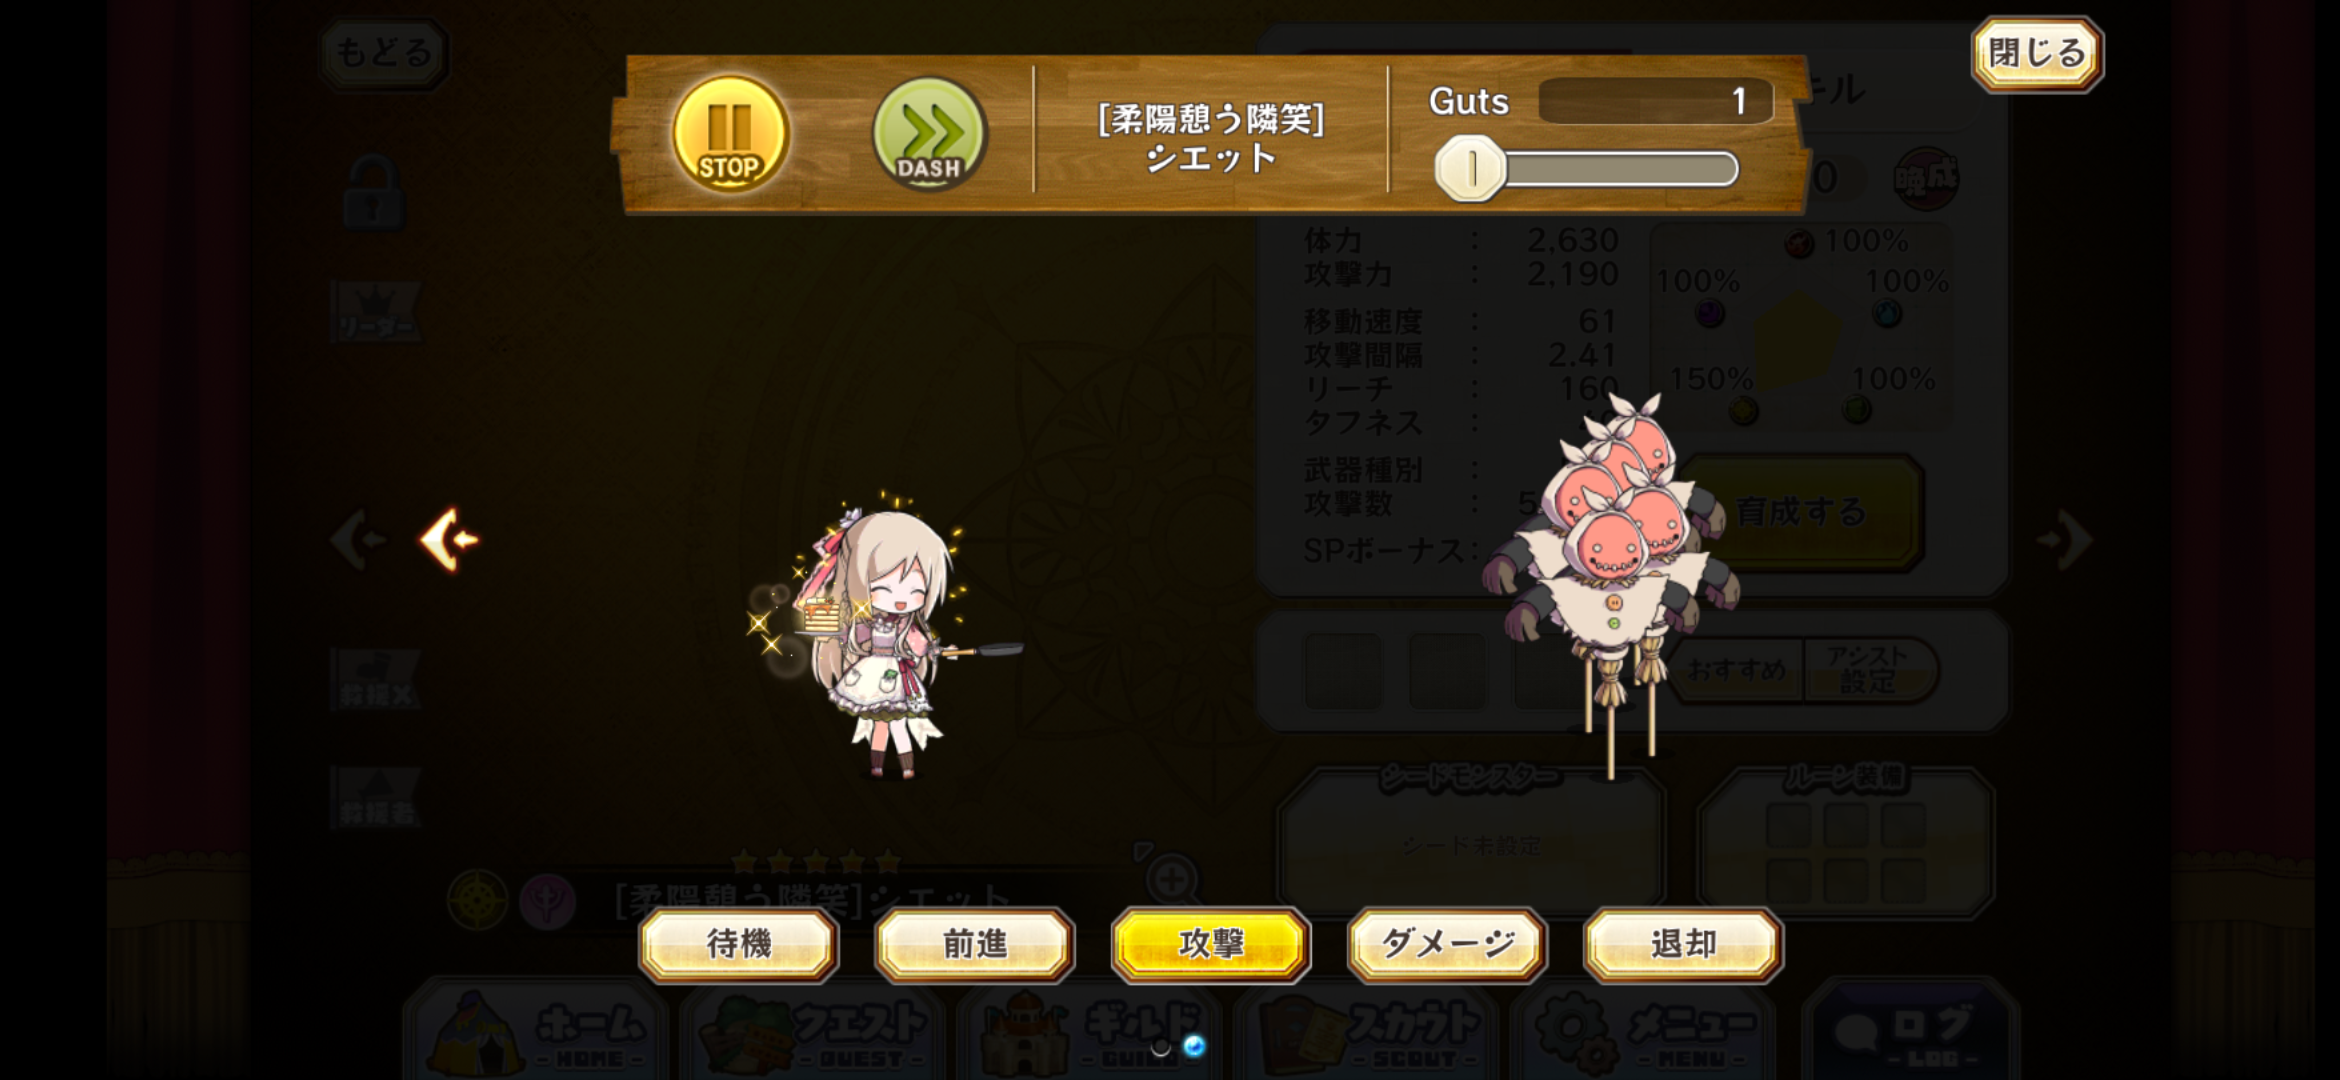This screenshot has height=1080, width=2340.
Task: Select the 待機 animation button
Action: [738, 944]
